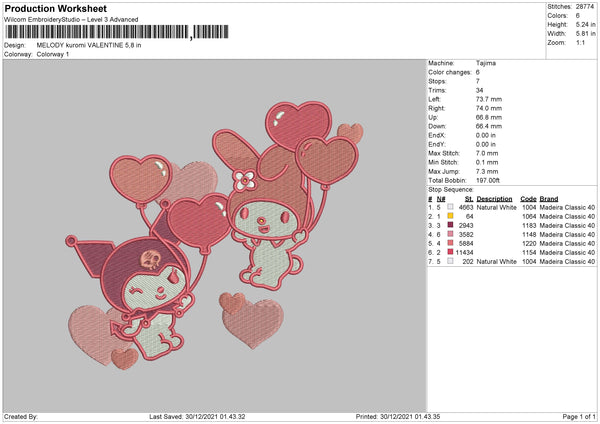Select the 'Stops:' label
The height and width of the screenshot is (424, 600).
tap(437, 81)
